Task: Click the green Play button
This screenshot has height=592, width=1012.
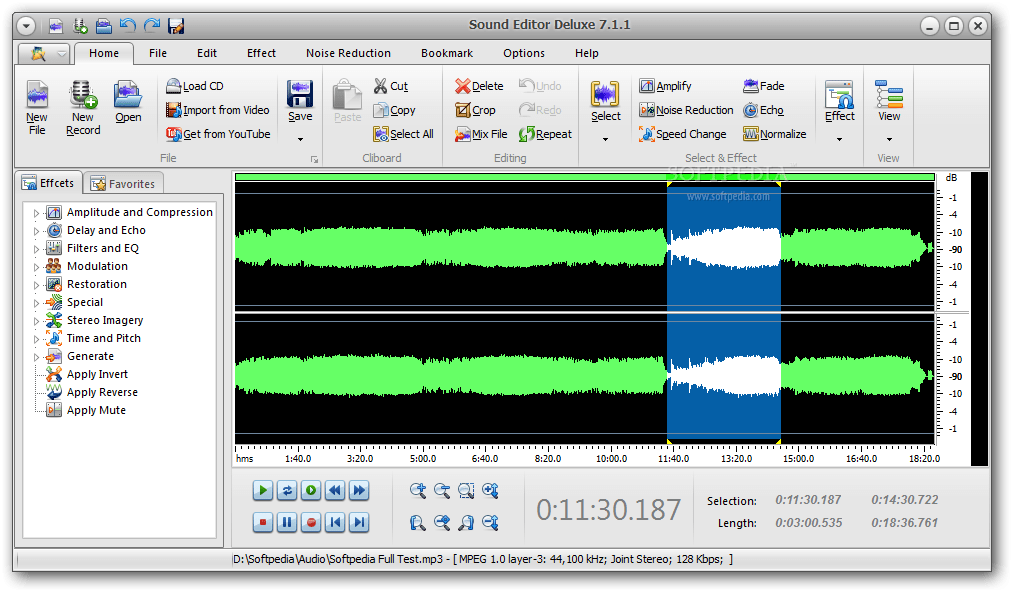Action: coord(263,491)
